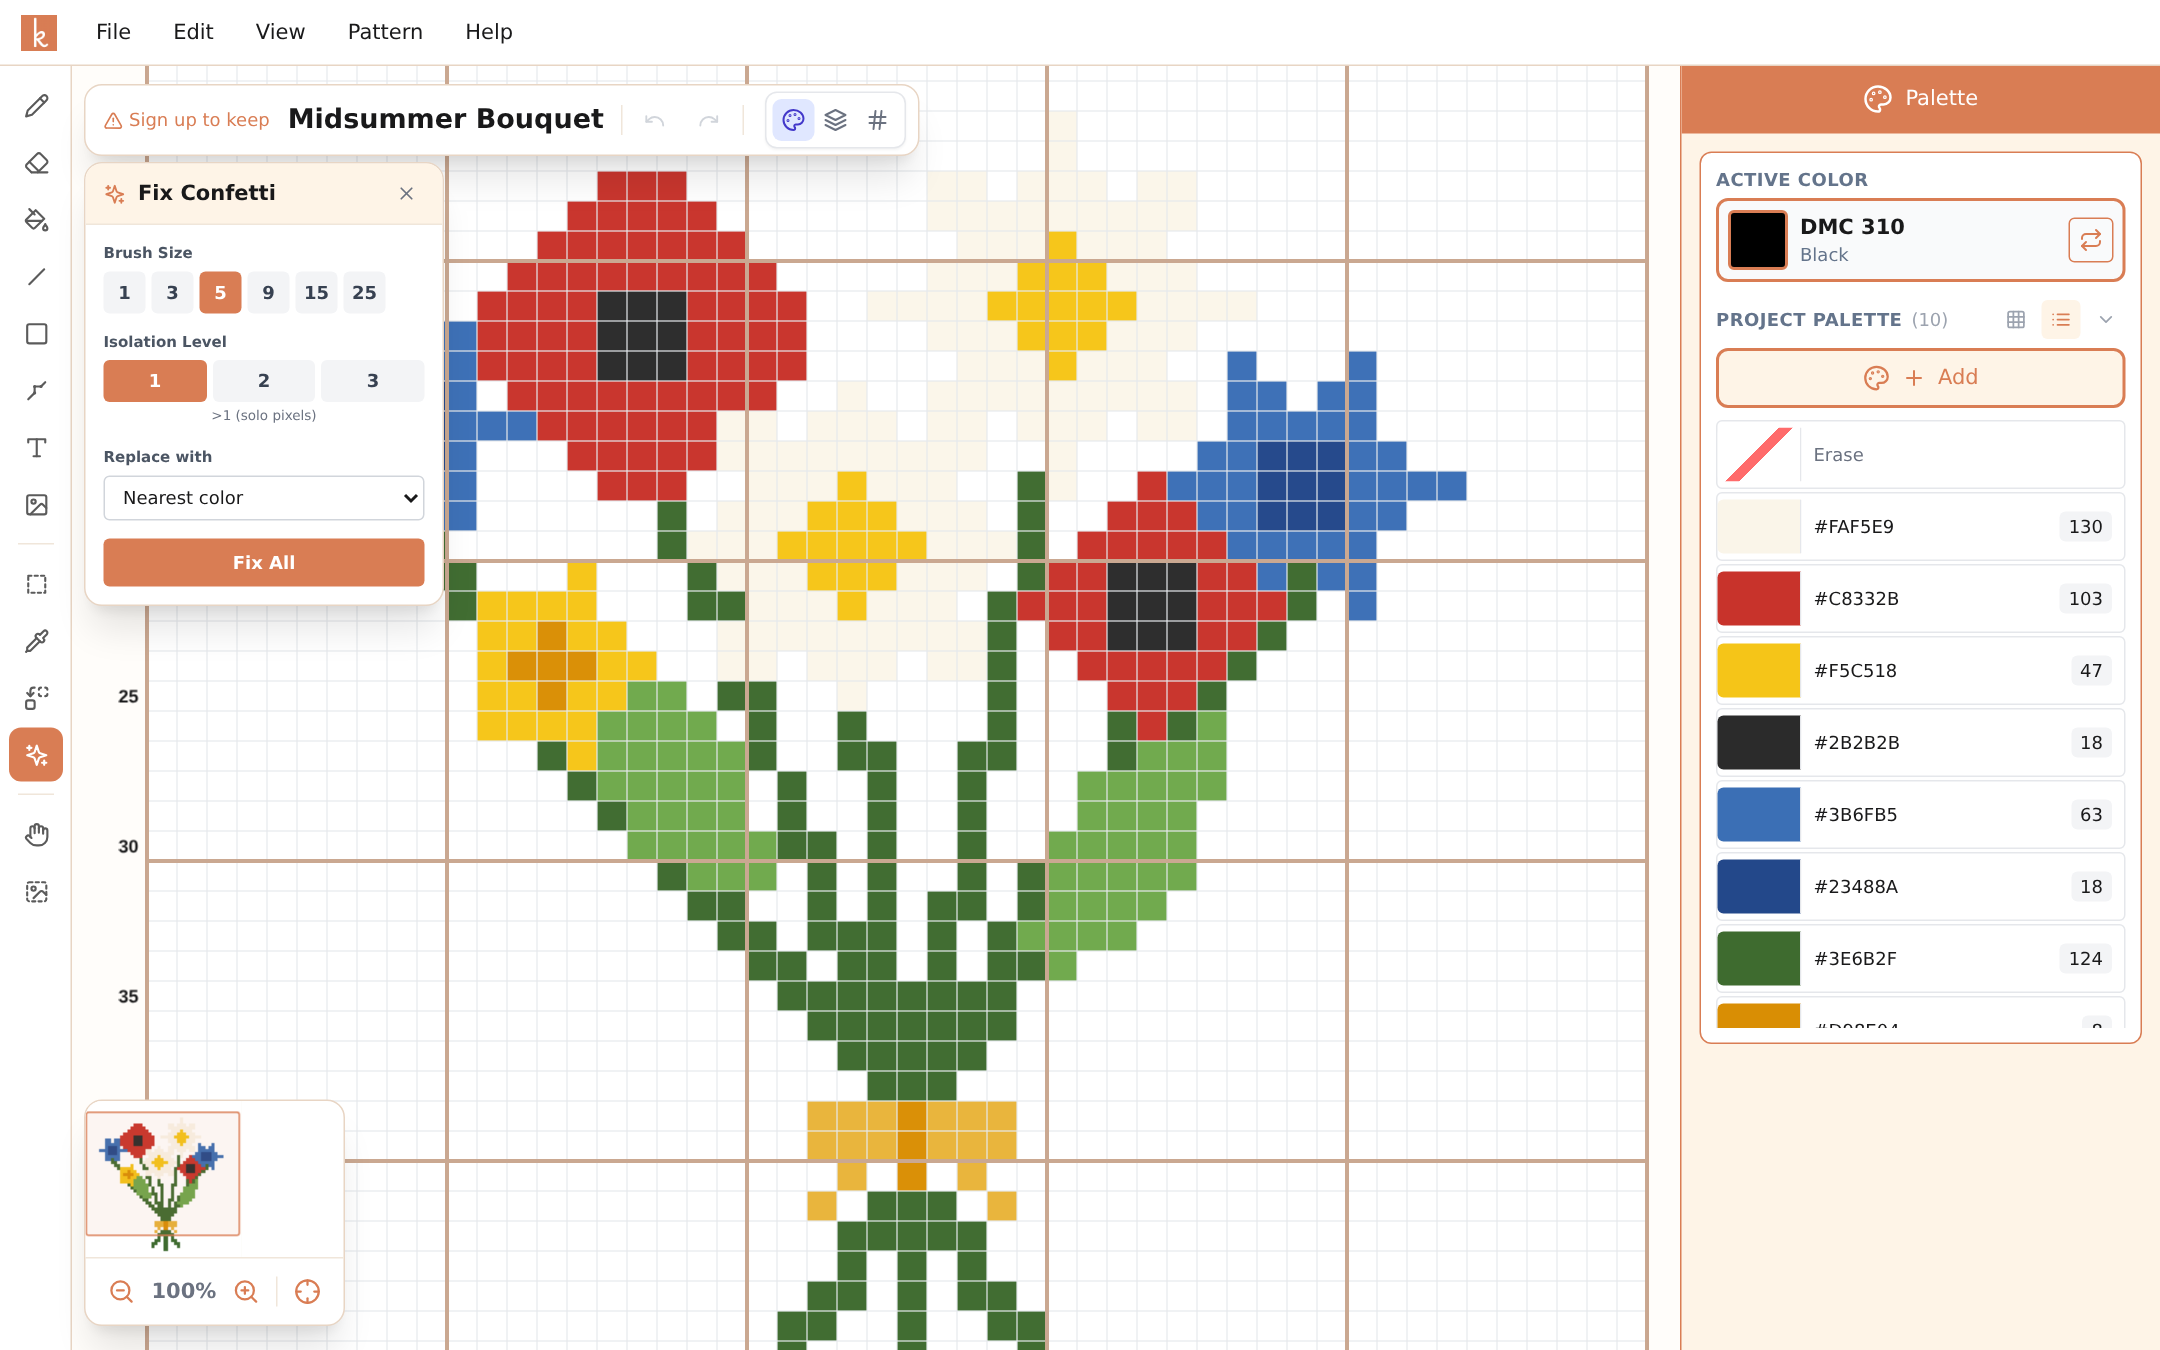This screenshot has height=1350, width=2160.
Task: Click the Sign up to keep link
Action: 187,121
